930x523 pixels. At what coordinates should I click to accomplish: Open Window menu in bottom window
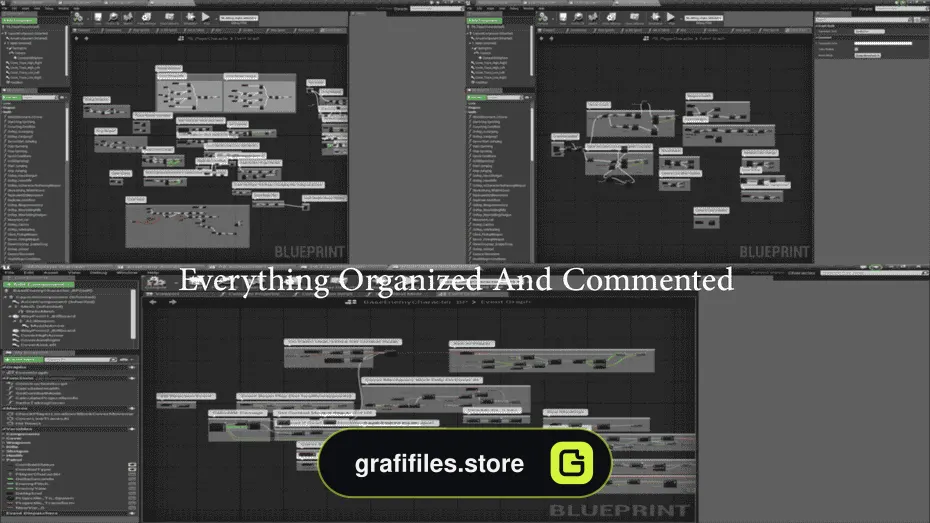coord(127,273)
